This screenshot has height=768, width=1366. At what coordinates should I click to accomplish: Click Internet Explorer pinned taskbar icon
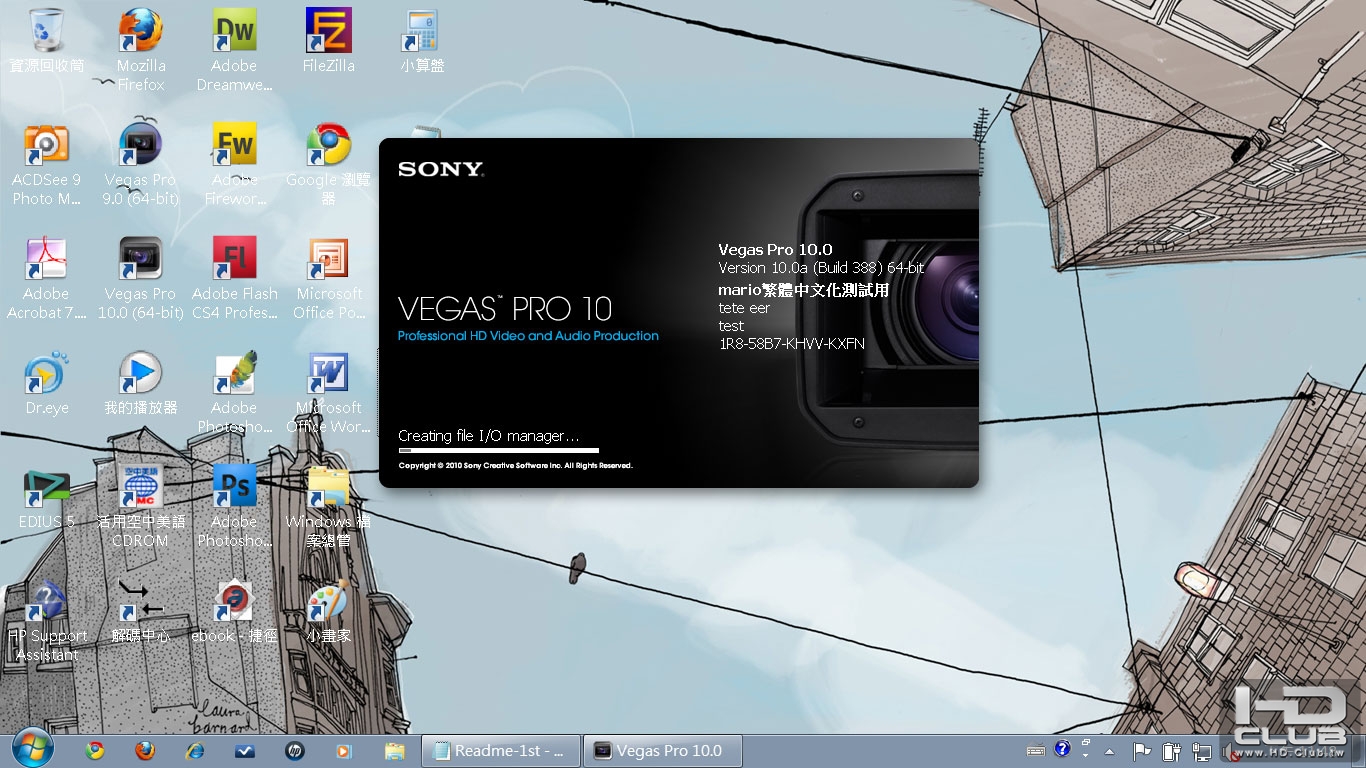pos(195,750)
